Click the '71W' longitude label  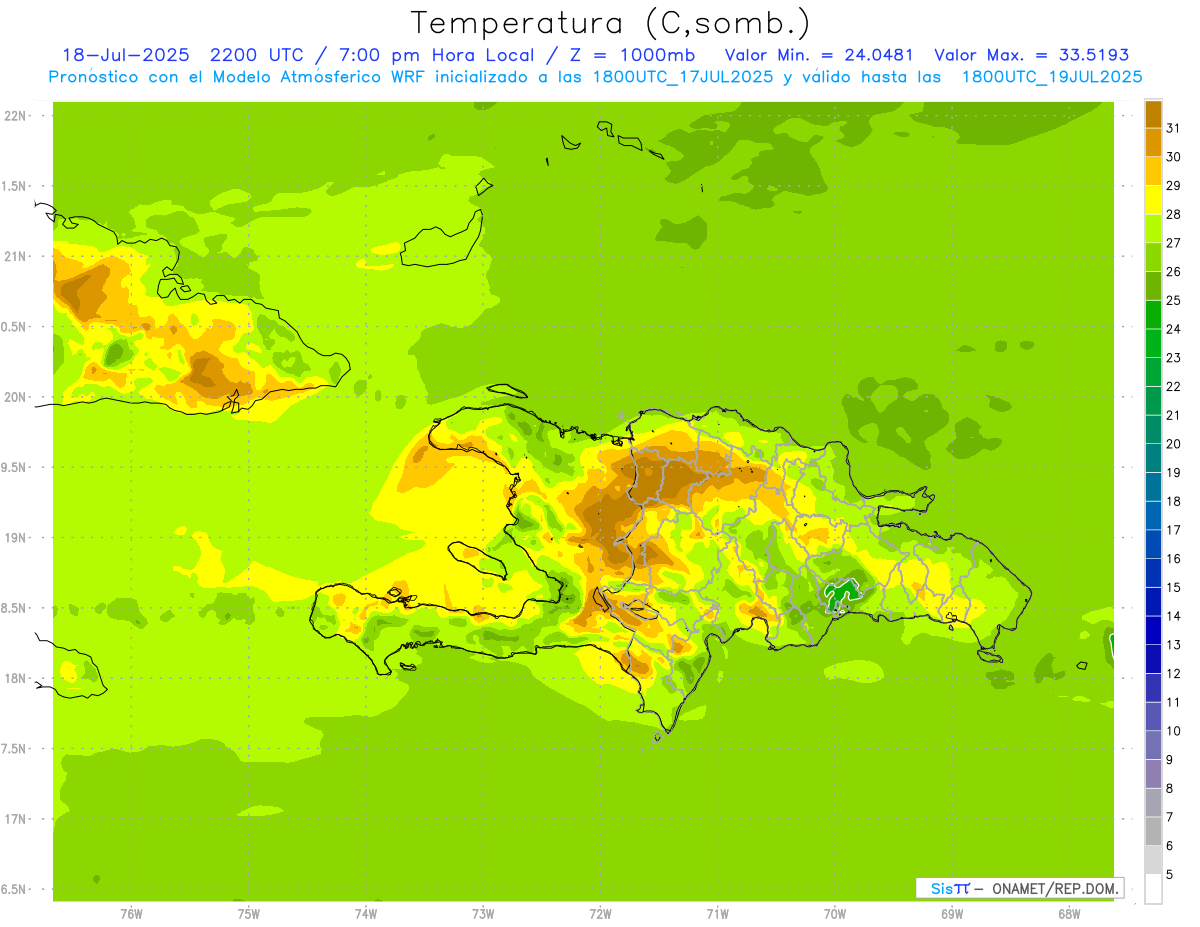(x=717, y=914)
